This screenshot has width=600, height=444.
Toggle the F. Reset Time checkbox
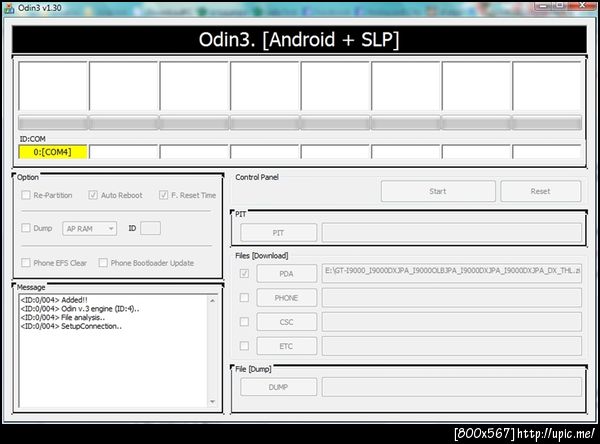[x=163, y=195]
